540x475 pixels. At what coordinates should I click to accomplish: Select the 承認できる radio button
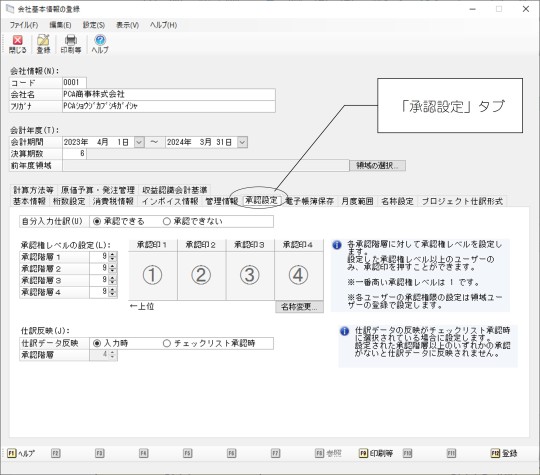coord(97,221)
